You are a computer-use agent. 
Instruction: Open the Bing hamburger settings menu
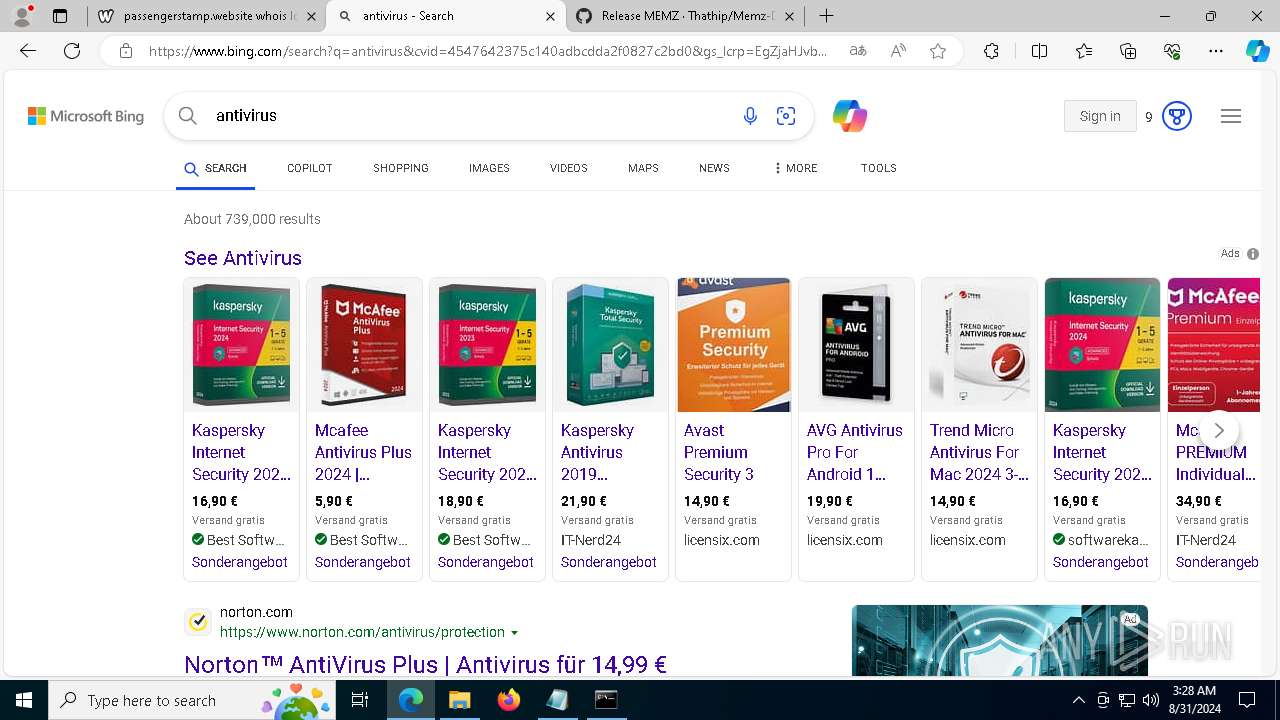pyautogui.click(x=1231, y=116)
